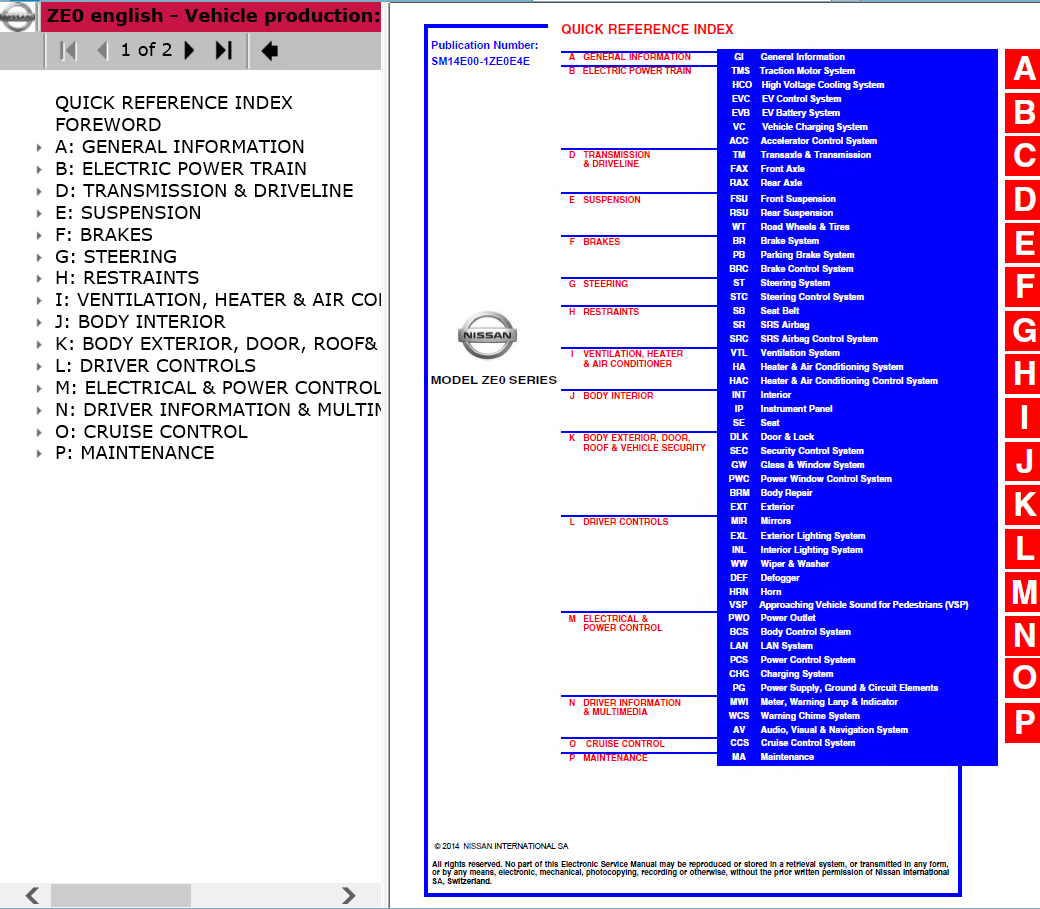Select O: CRUISE CONTROL tree item

point(151,432)
